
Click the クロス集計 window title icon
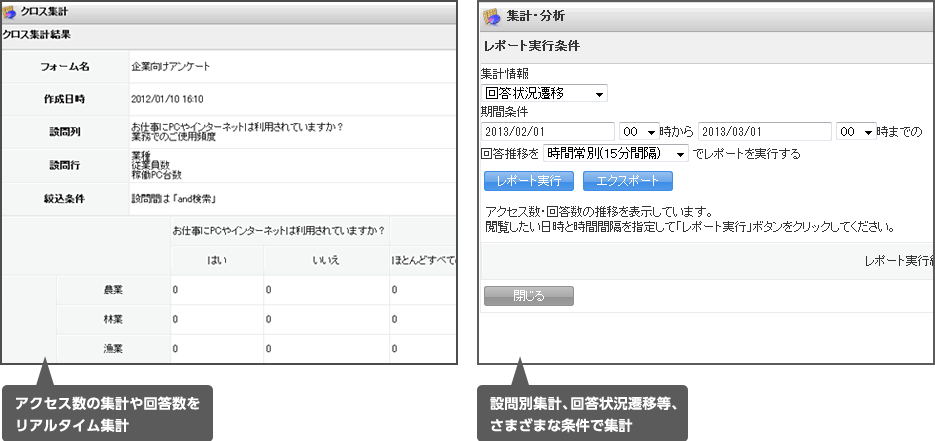(10, 12)
